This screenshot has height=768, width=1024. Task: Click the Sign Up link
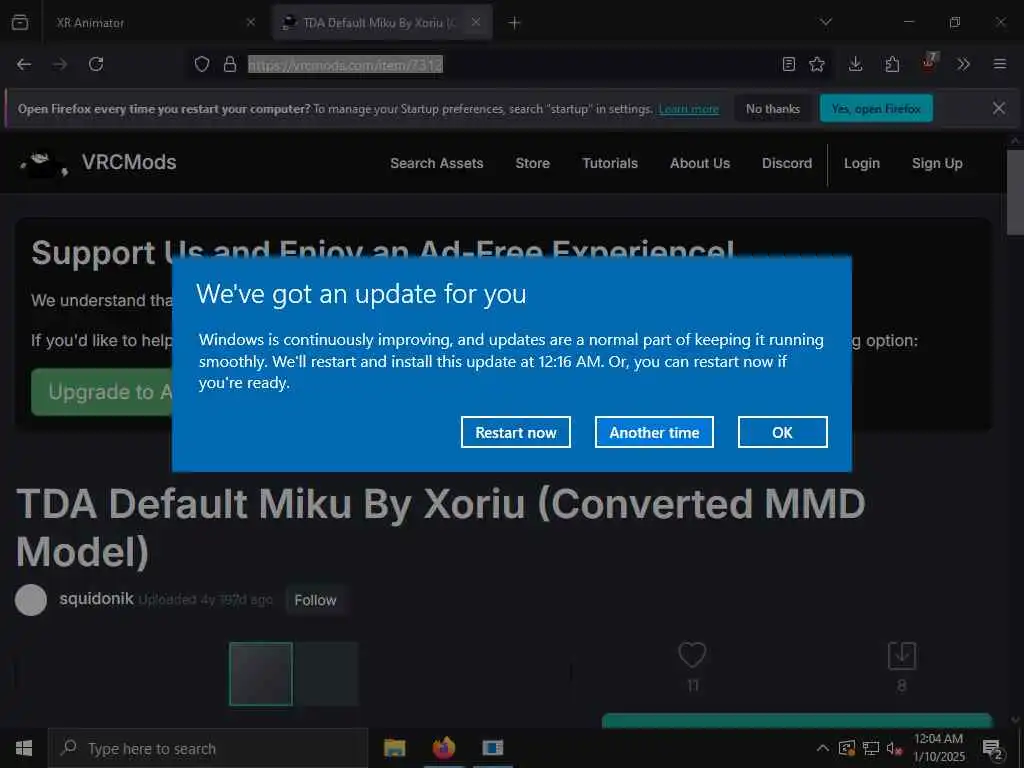coord(936,163)
